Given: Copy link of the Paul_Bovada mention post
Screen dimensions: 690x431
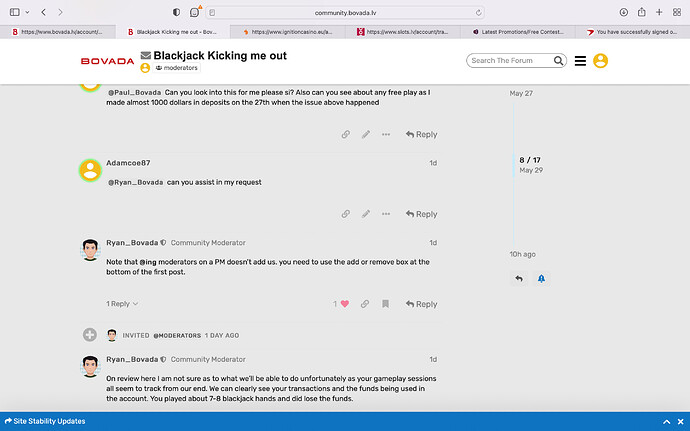Looking at the screenshot, I should point(346,134).
